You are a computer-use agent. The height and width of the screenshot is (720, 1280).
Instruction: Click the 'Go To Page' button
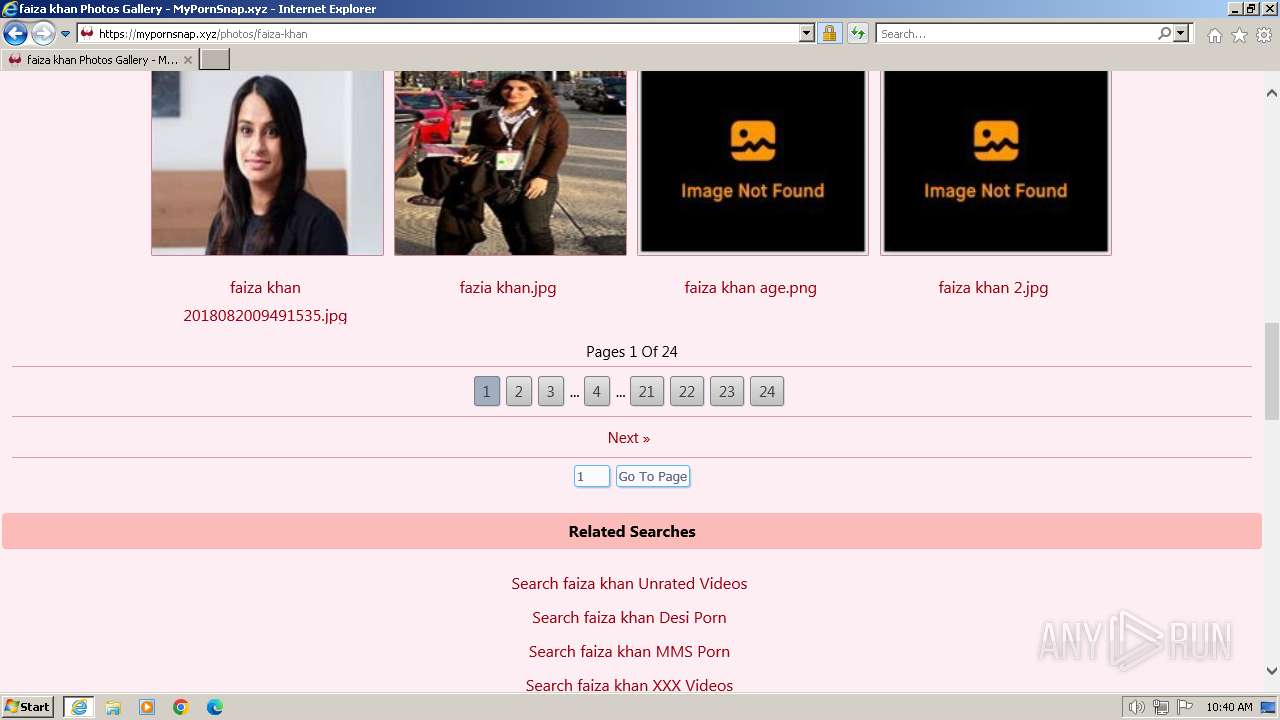pyautogui.click(x=653, y=477)
